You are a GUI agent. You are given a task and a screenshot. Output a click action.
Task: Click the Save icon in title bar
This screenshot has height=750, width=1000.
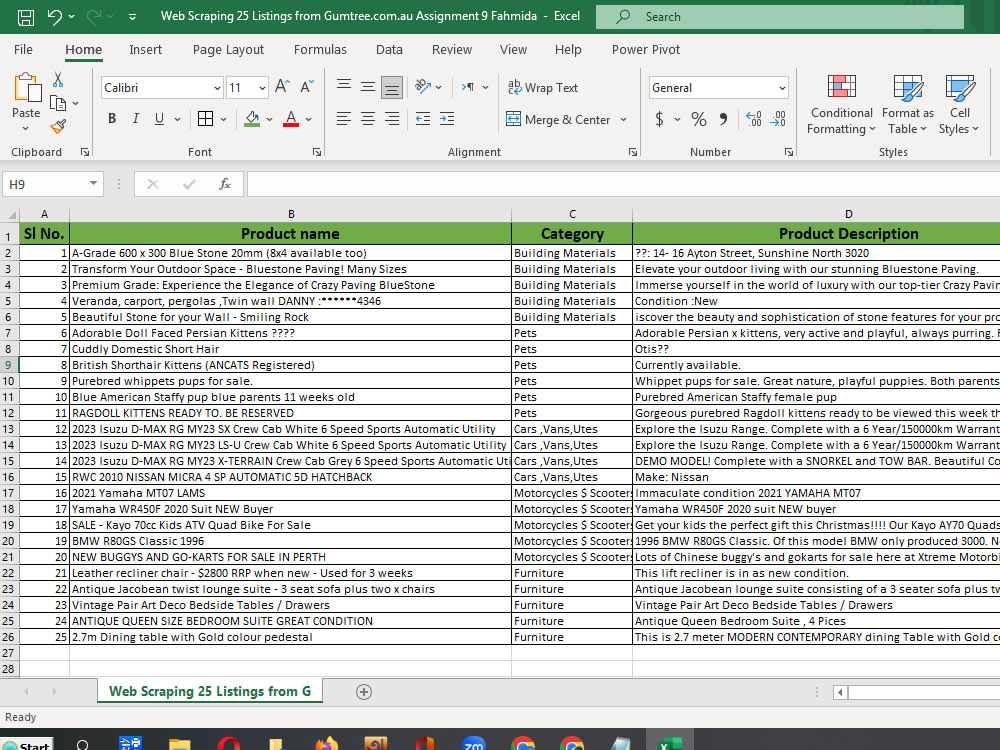tap(26, 17)
